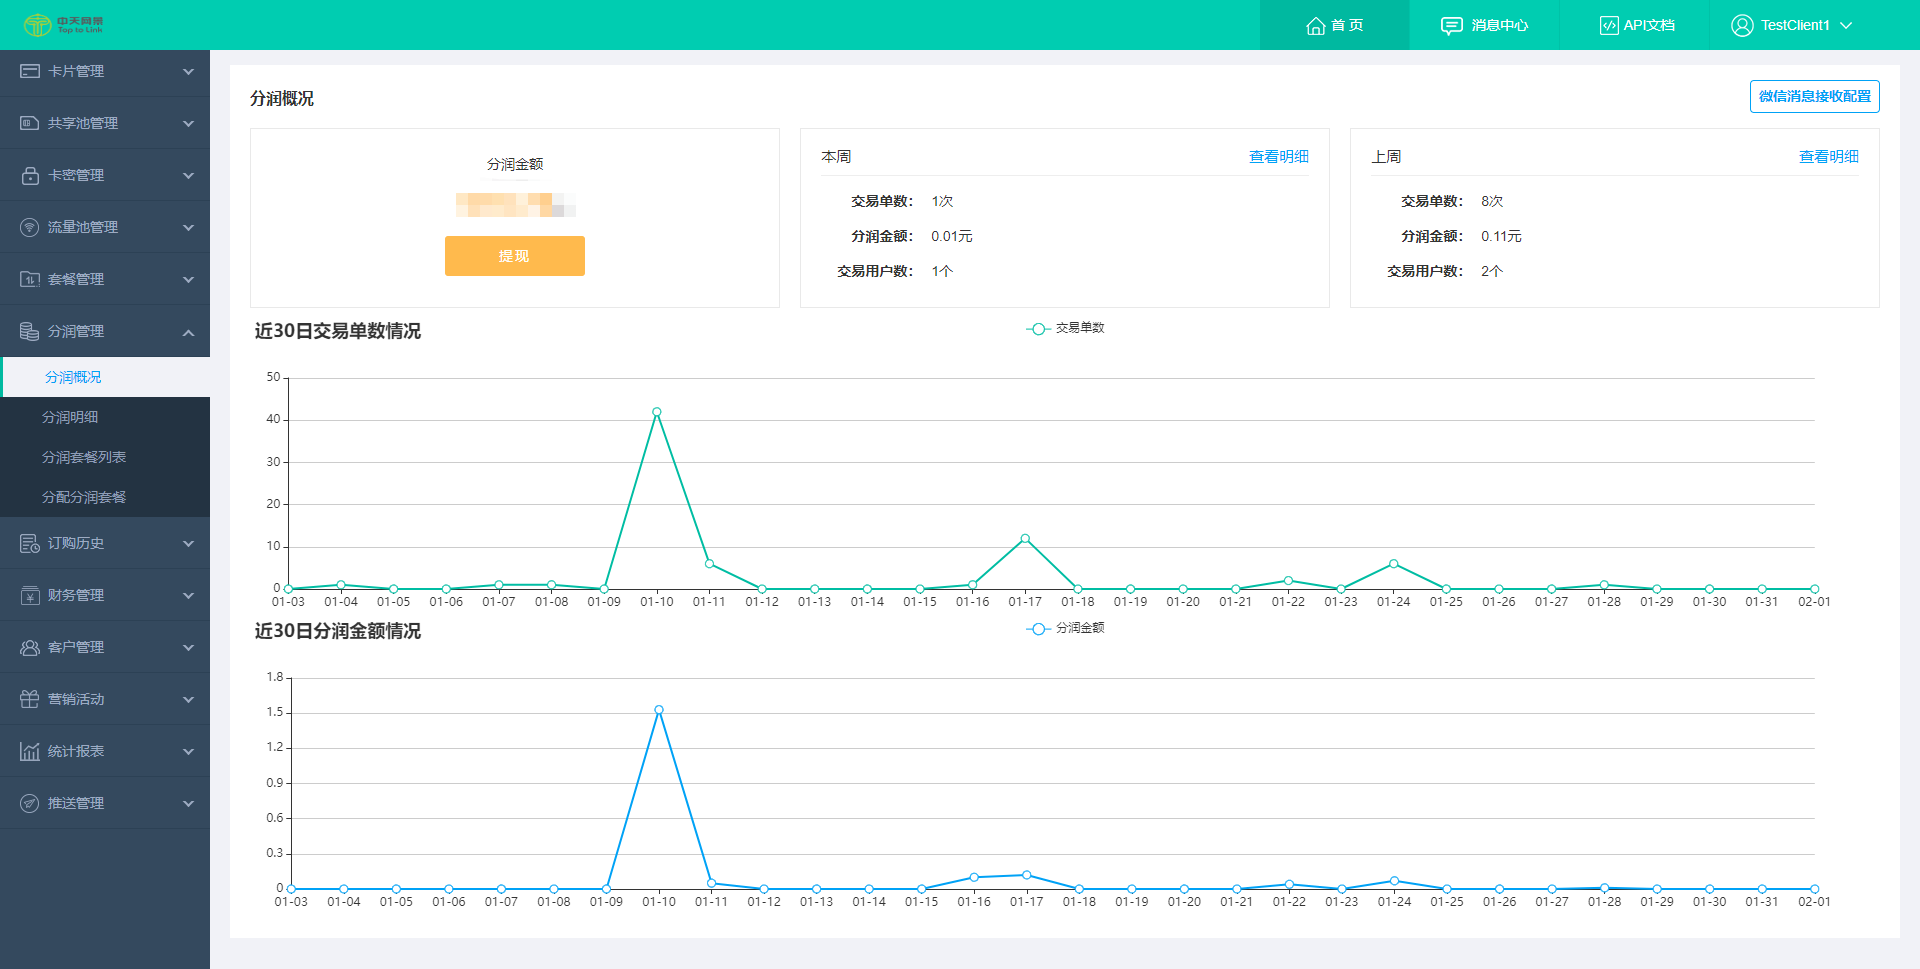Click the 01-10 peak point on 分润金额 chart
This screenshot has height=969, width=1920.
[x=659, y=710]
